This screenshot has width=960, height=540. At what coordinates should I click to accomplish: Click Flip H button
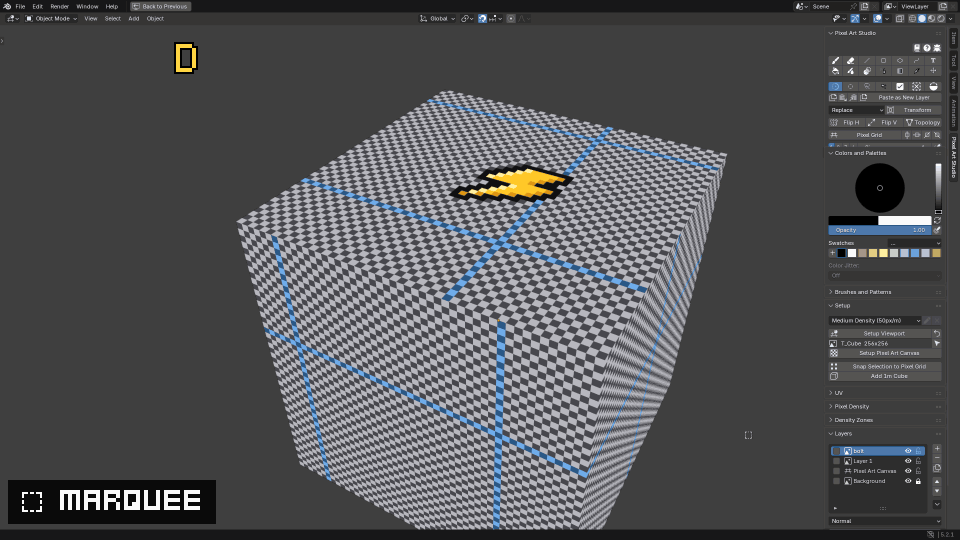[x=847, y=122]
